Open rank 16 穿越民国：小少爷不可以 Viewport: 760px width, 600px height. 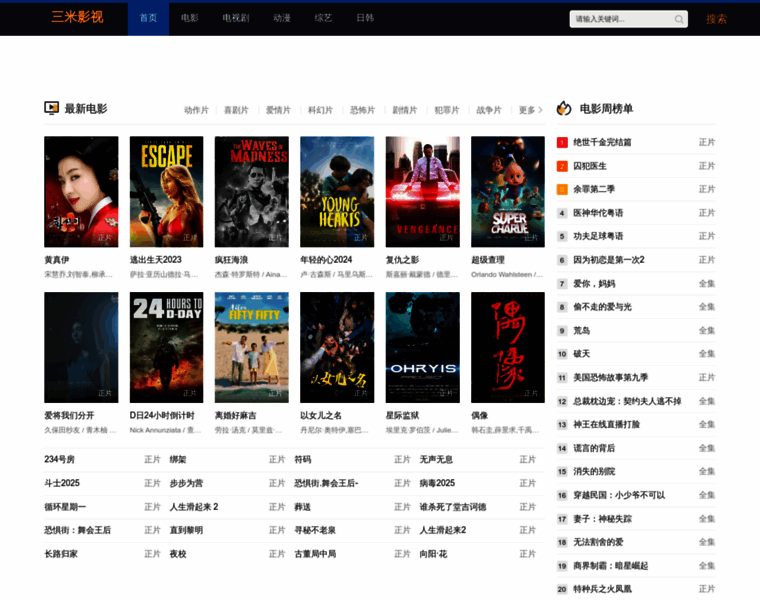(619, 495)
